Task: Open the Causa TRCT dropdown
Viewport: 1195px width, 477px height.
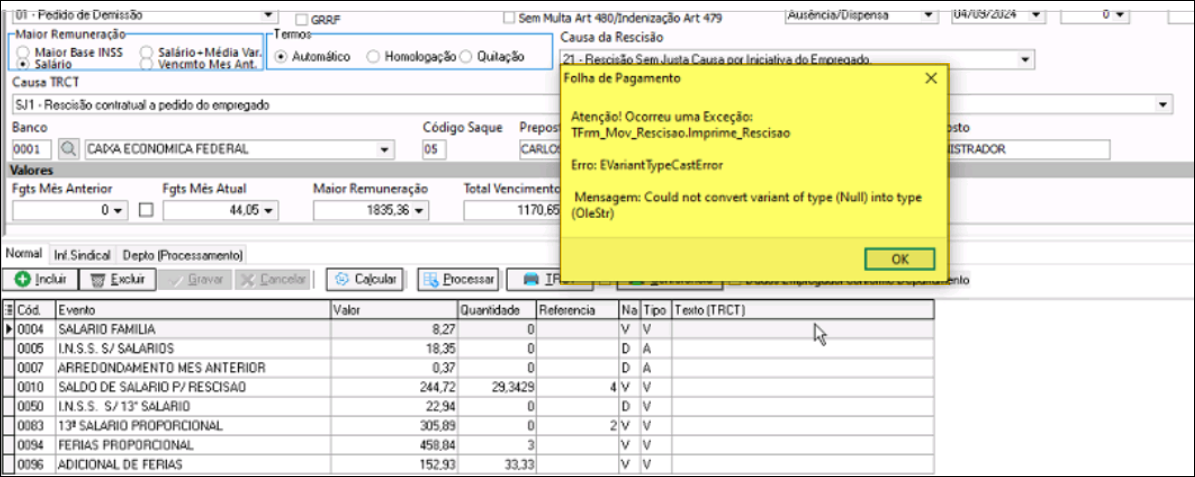Action: pyautogui.click(x=1164, y=104)
